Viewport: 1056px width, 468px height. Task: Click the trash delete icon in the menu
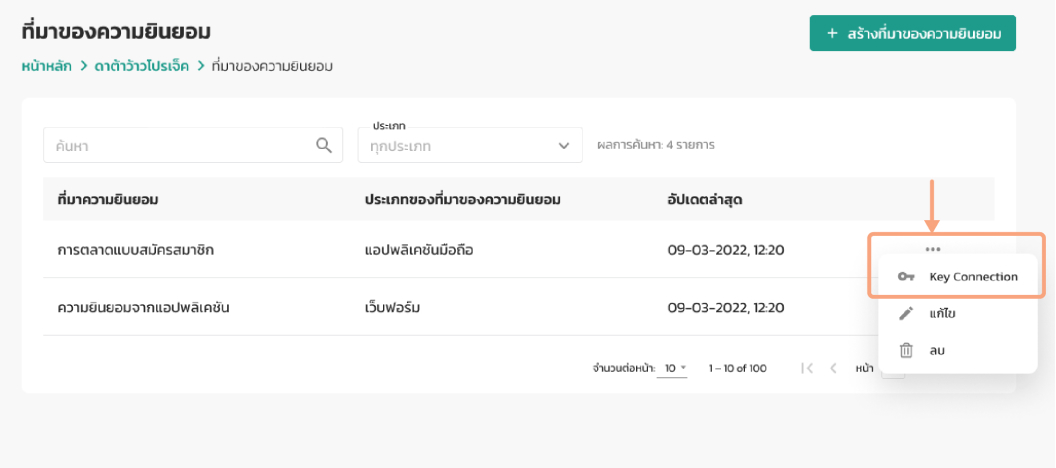(x=906, y=350)
